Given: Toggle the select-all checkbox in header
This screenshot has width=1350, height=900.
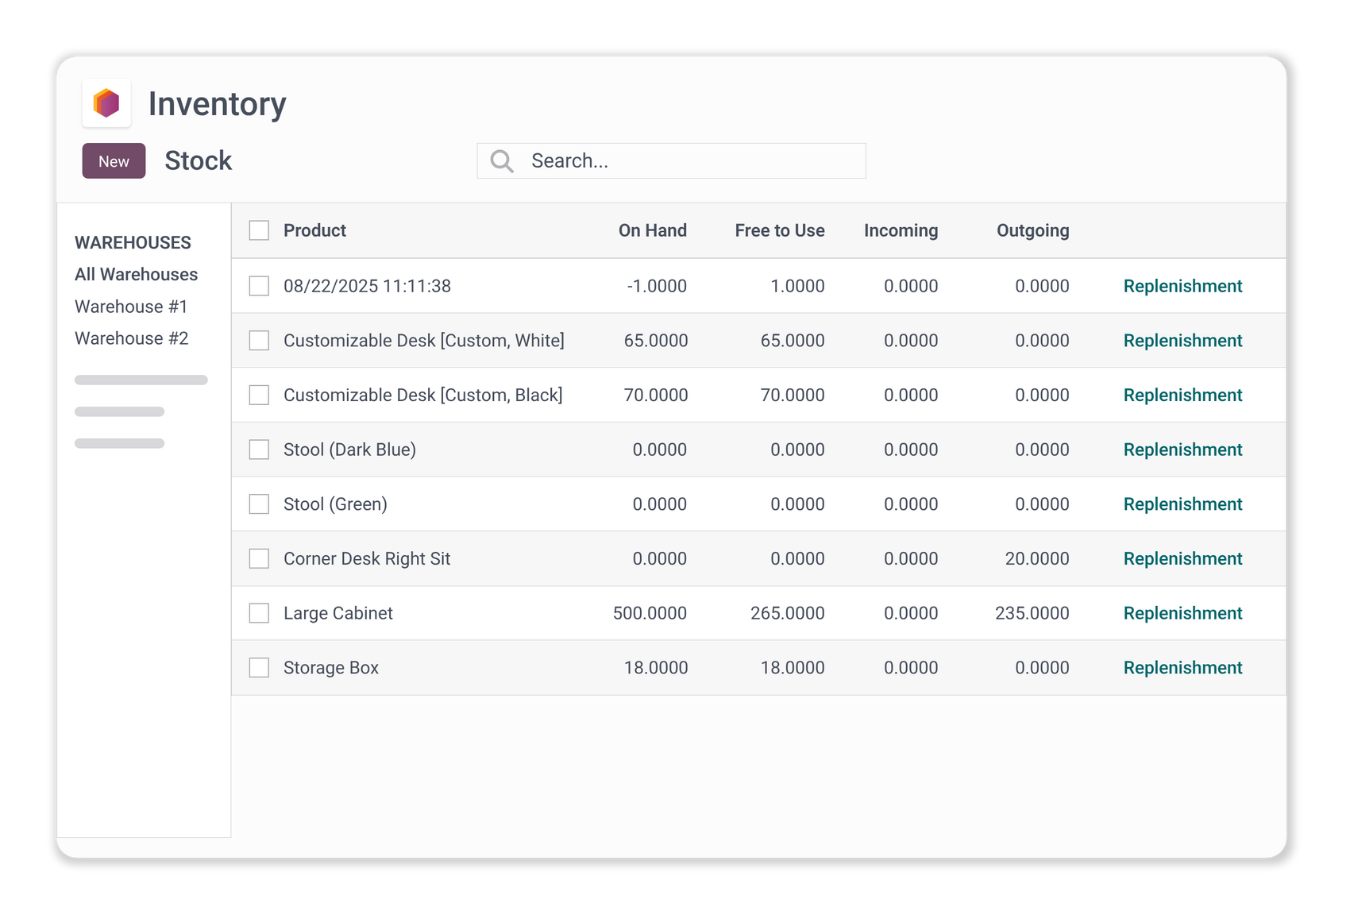Looking at the screenshot, I should coord(259,230).
